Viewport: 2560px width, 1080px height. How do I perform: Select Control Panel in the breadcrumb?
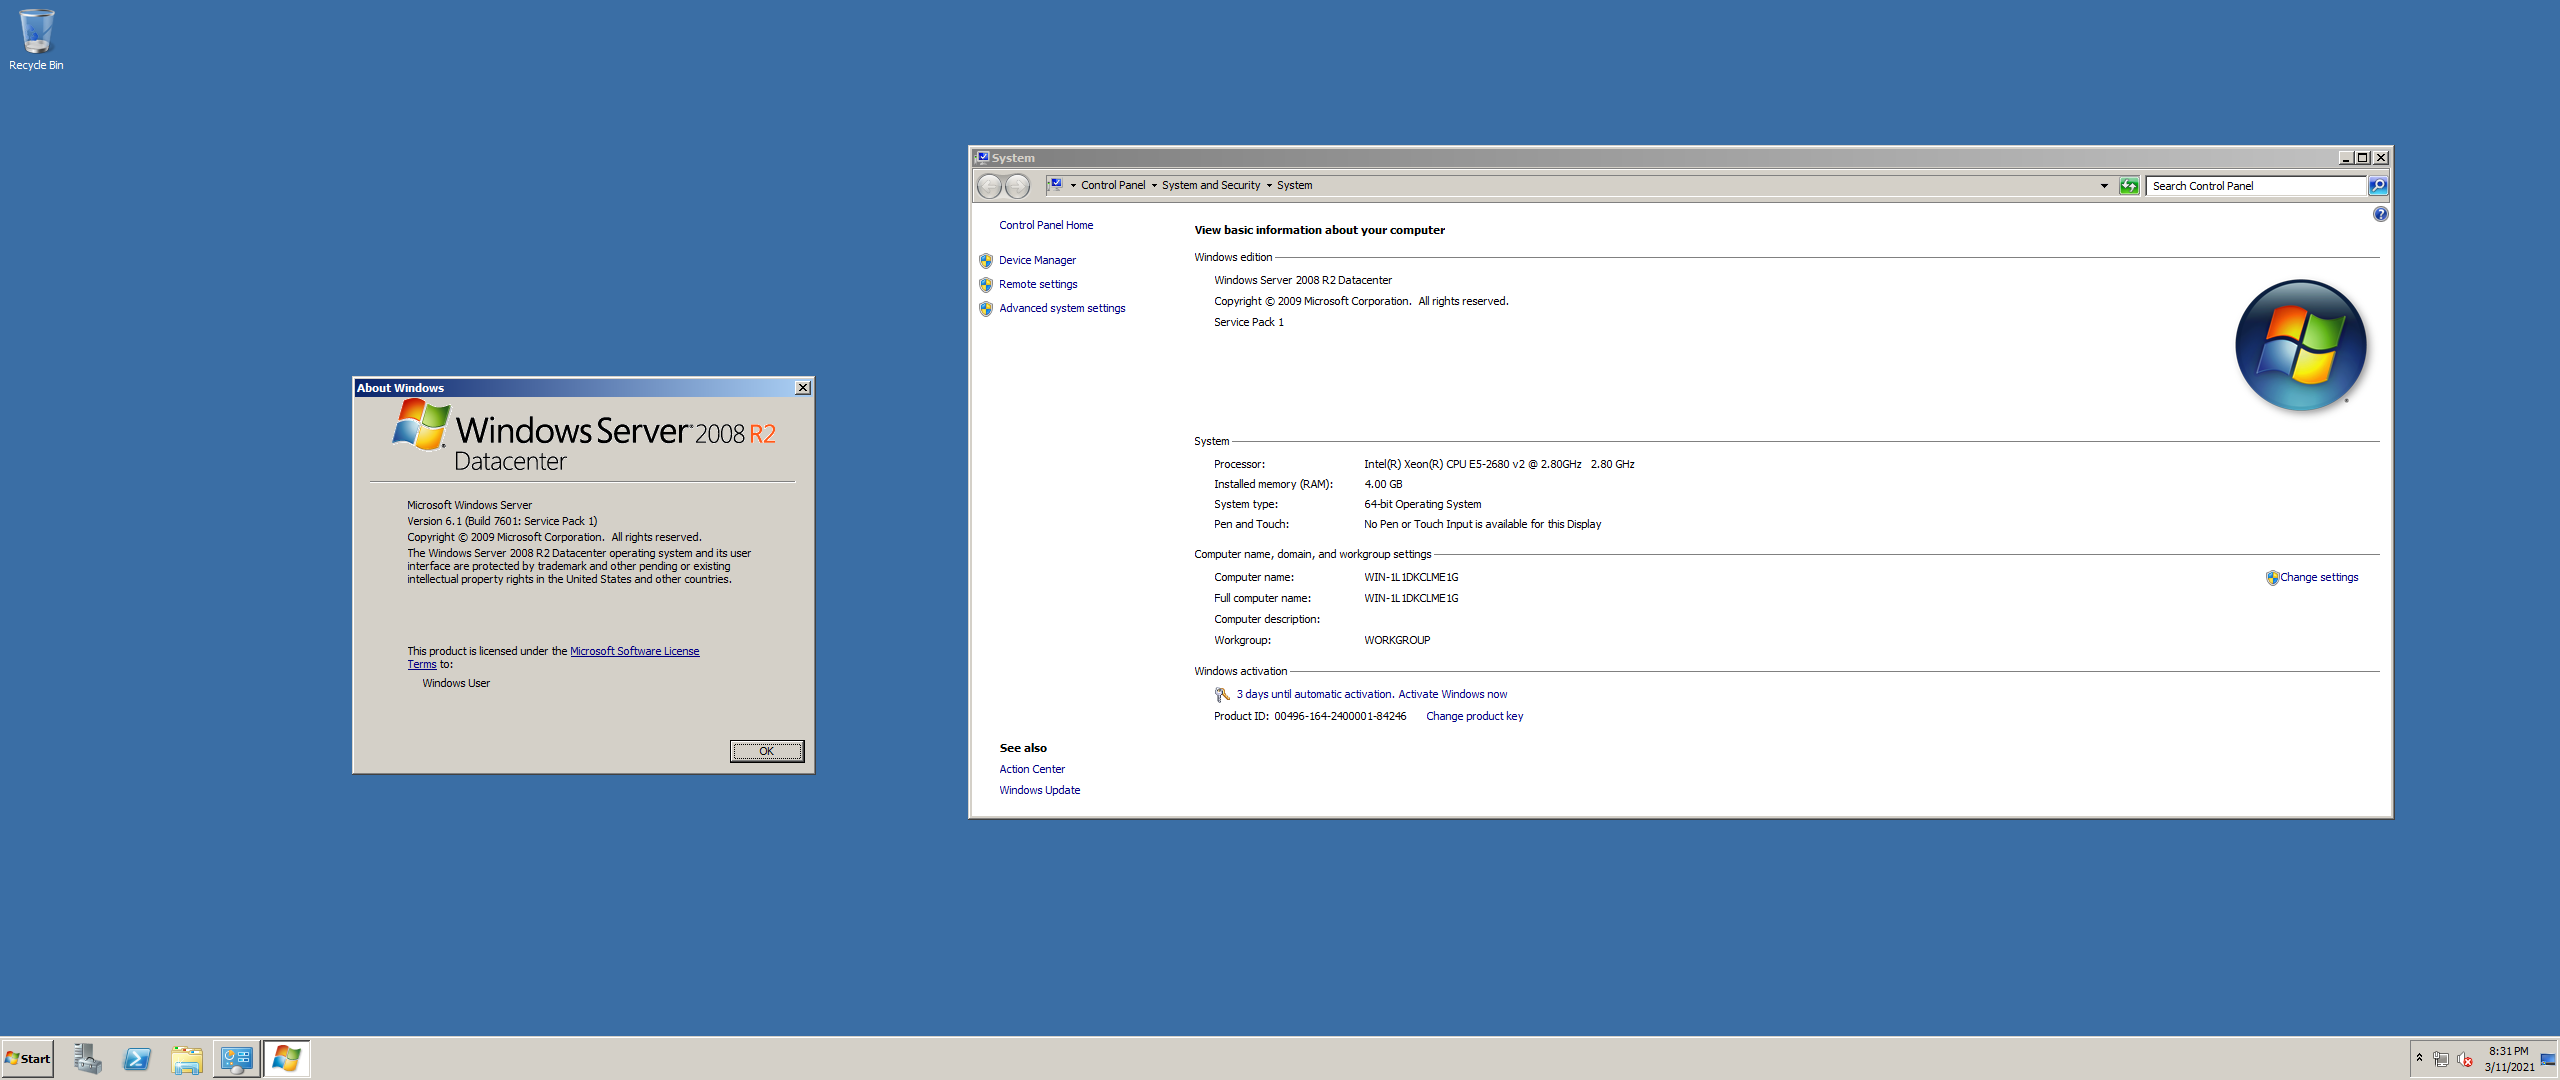coord(1113,186)
